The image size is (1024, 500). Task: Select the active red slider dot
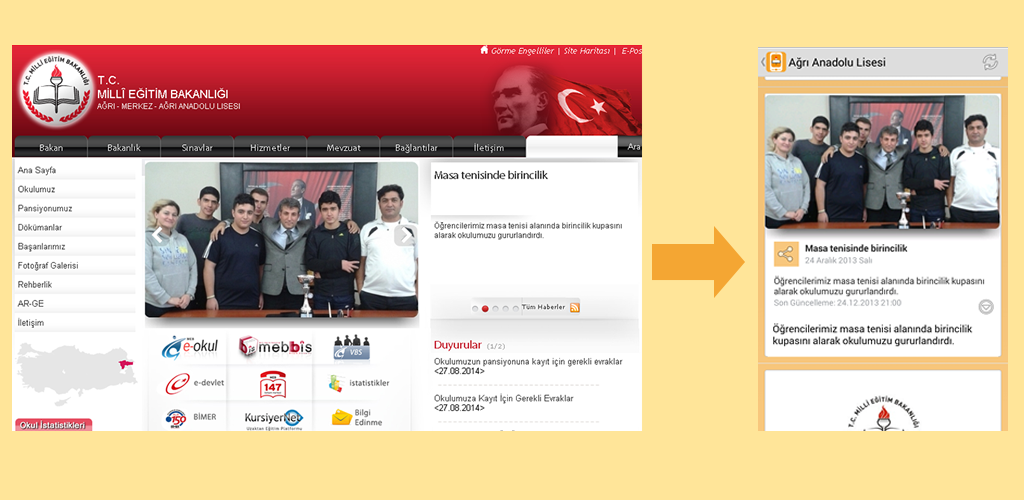485,309
